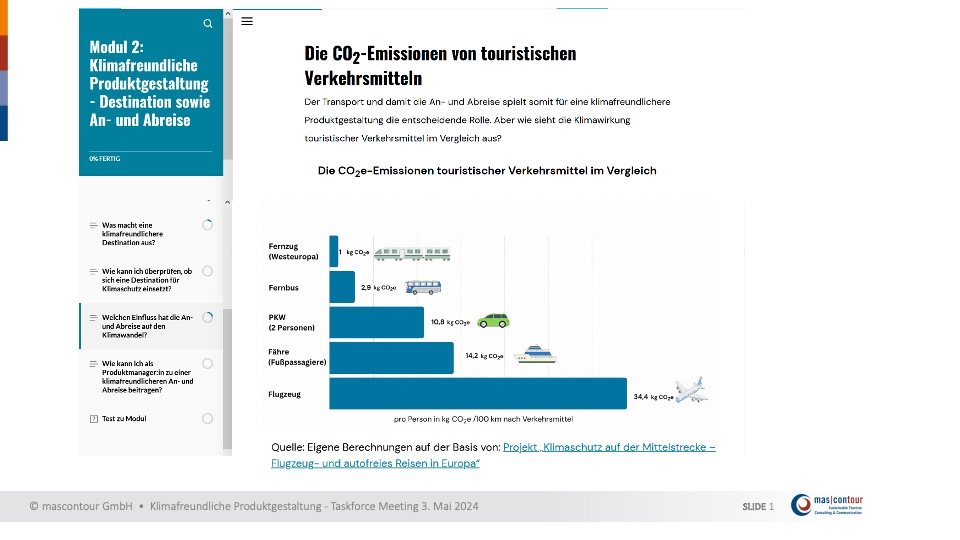The image size is (960, 540).
Task: Open link 'Projekt Klimaschutz auf der Mittelstrecke'
Action: tap(493, 455)
